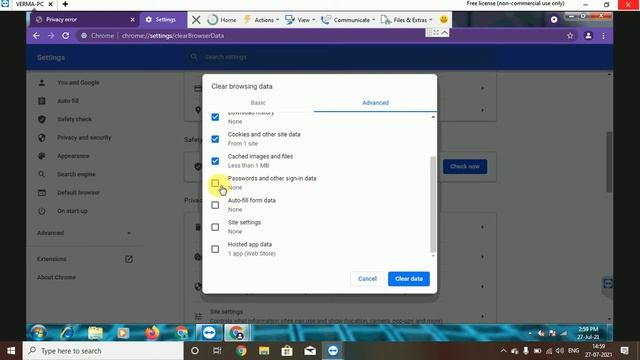Open the Windows Explorer folder on remote taskbar
640x360 pixels.
point(95,333)
